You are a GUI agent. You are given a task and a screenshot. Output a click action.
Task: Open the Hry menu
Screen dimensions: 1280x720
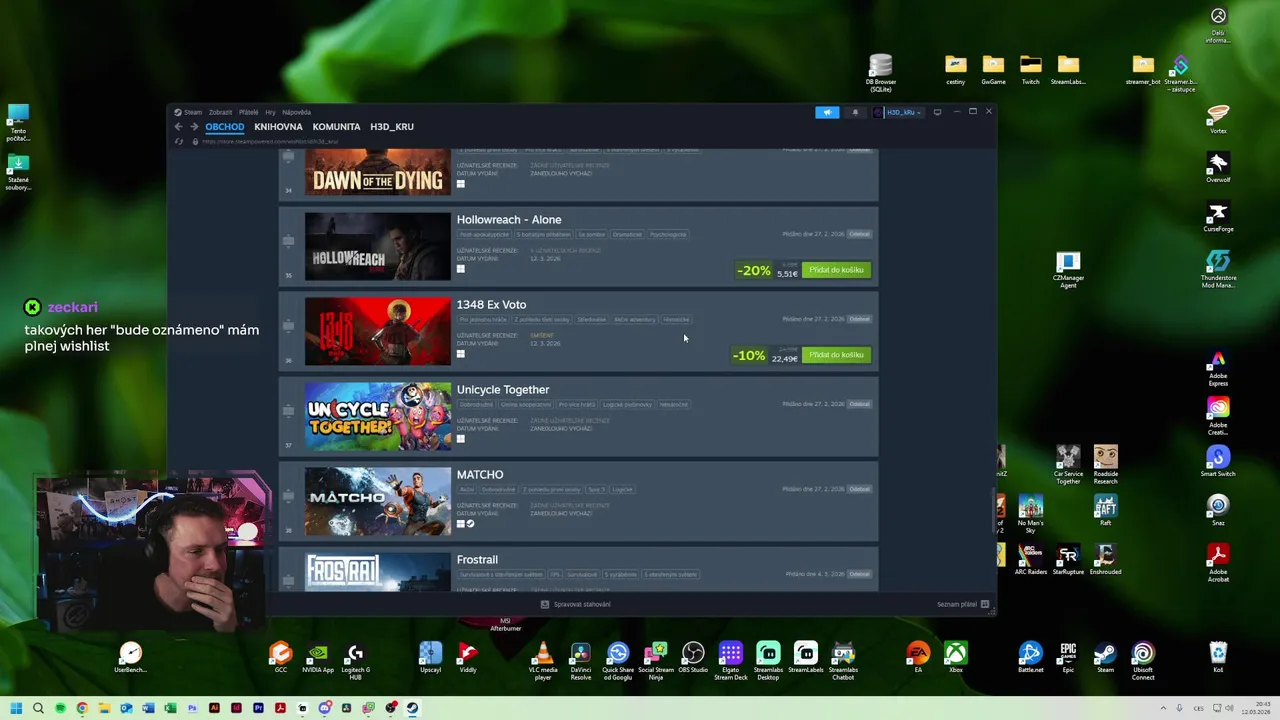(x=271, y=112)
